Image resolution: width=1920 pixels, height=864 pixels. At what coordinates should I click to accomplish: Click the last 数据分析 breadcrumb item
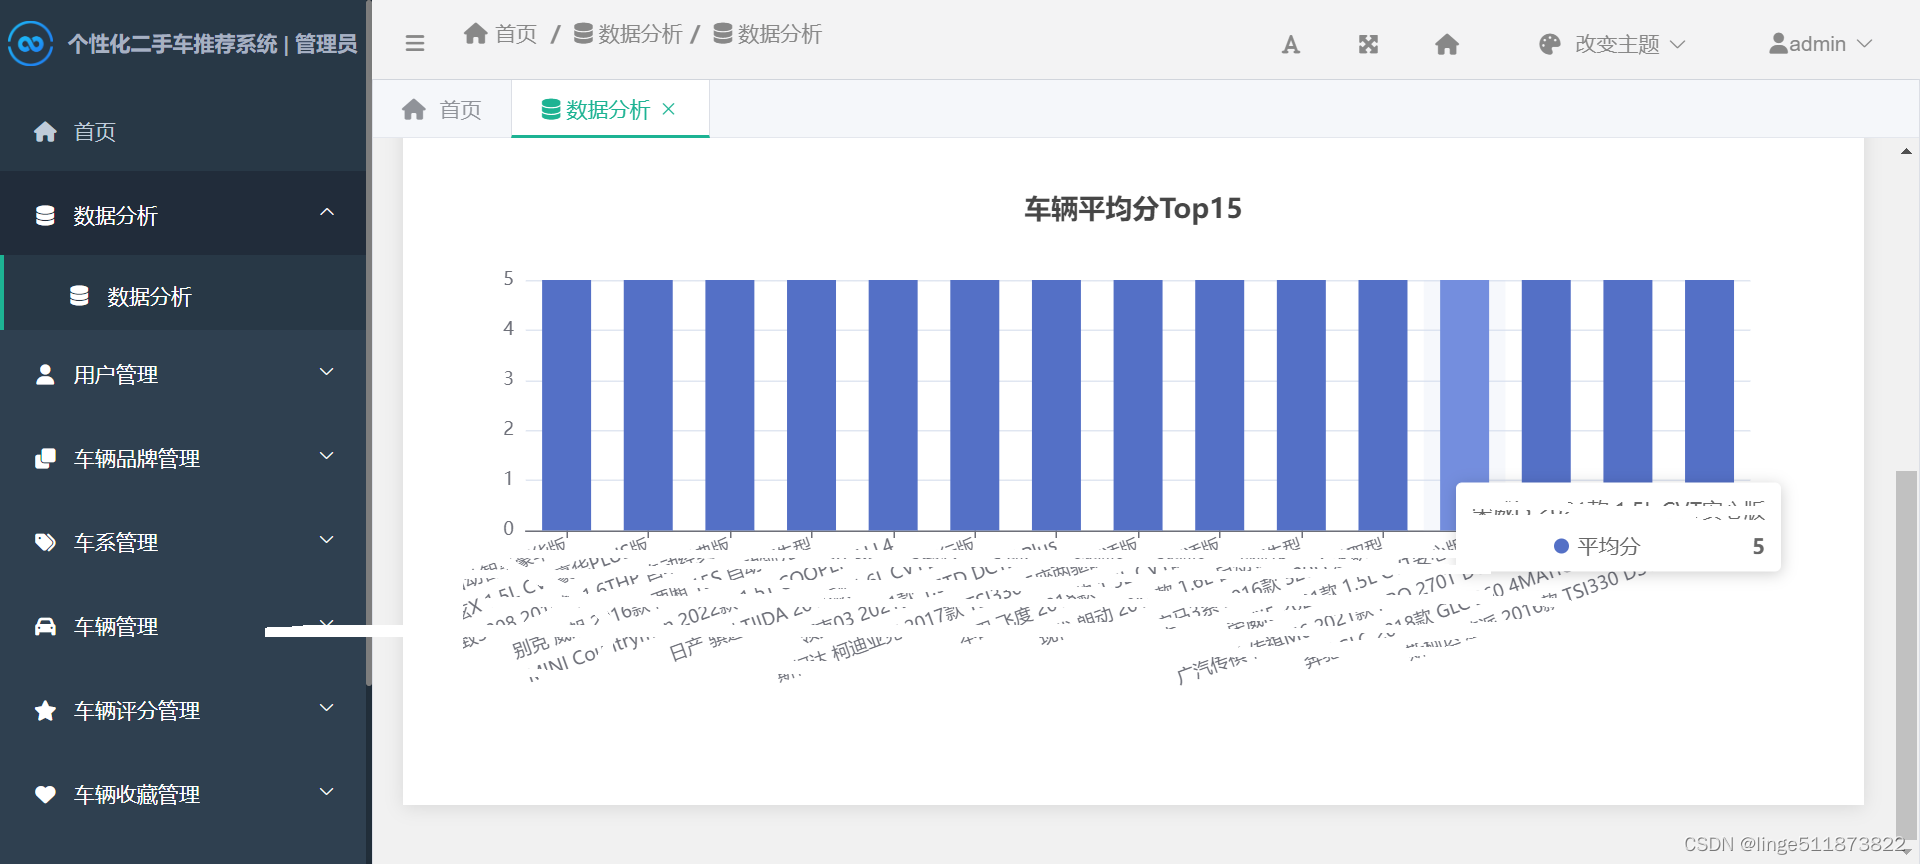click(780, 34)
